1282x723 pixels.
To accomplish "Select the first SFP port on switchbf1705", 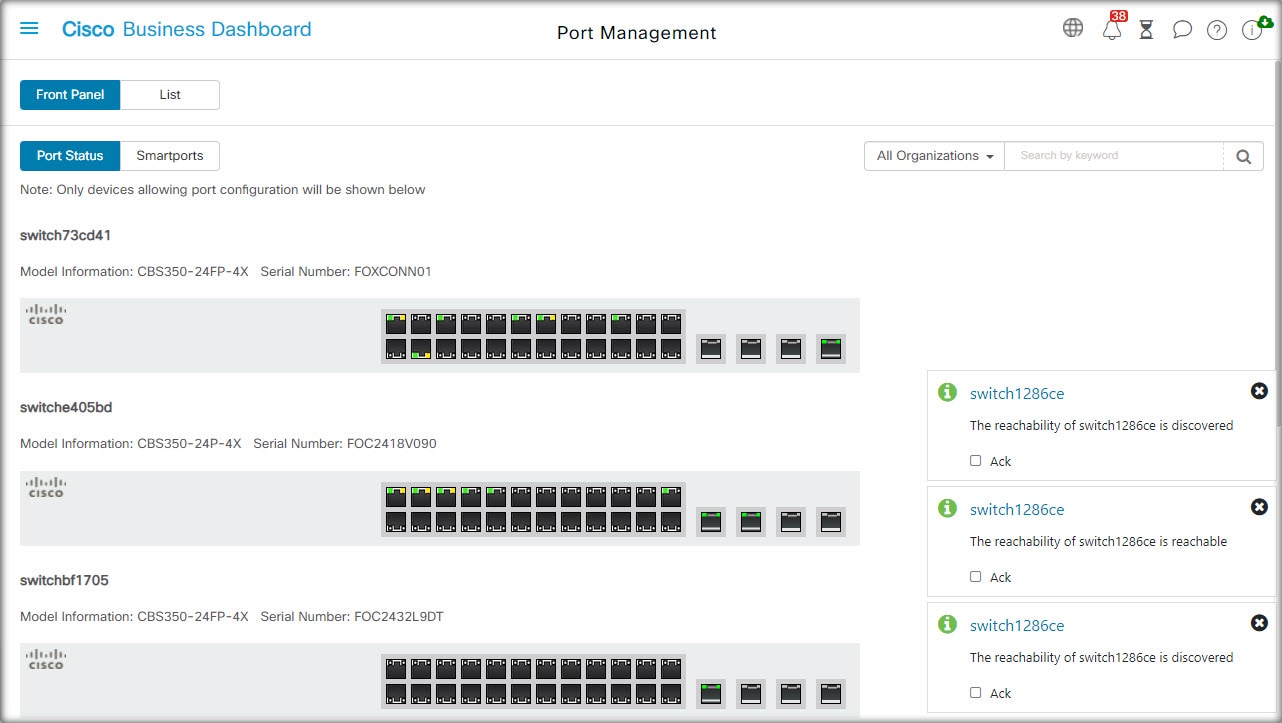I will 710,693.
